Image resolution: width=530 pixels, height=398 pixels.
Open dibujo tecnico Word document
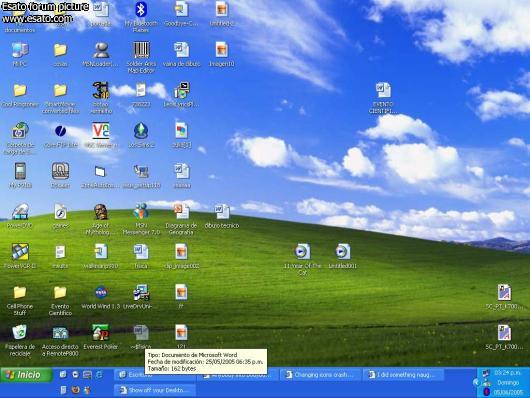[222, 212]
